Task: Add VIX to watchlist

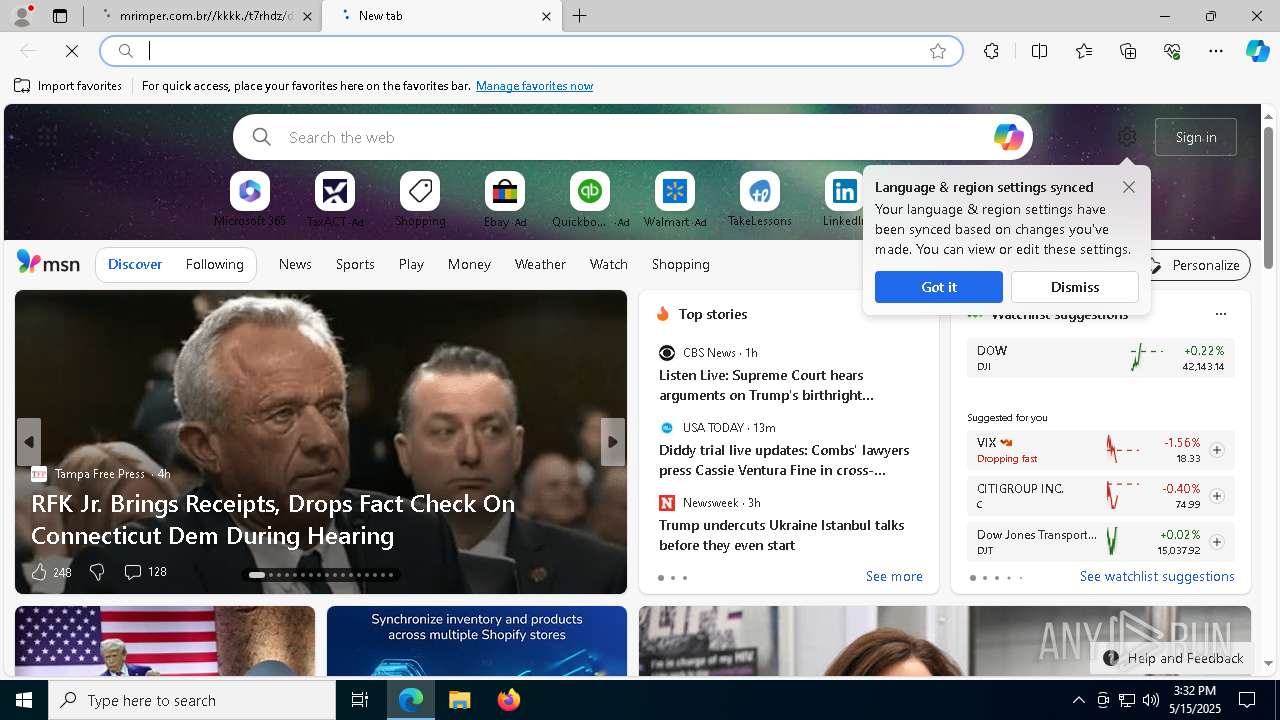Action: coord(1217,450)
